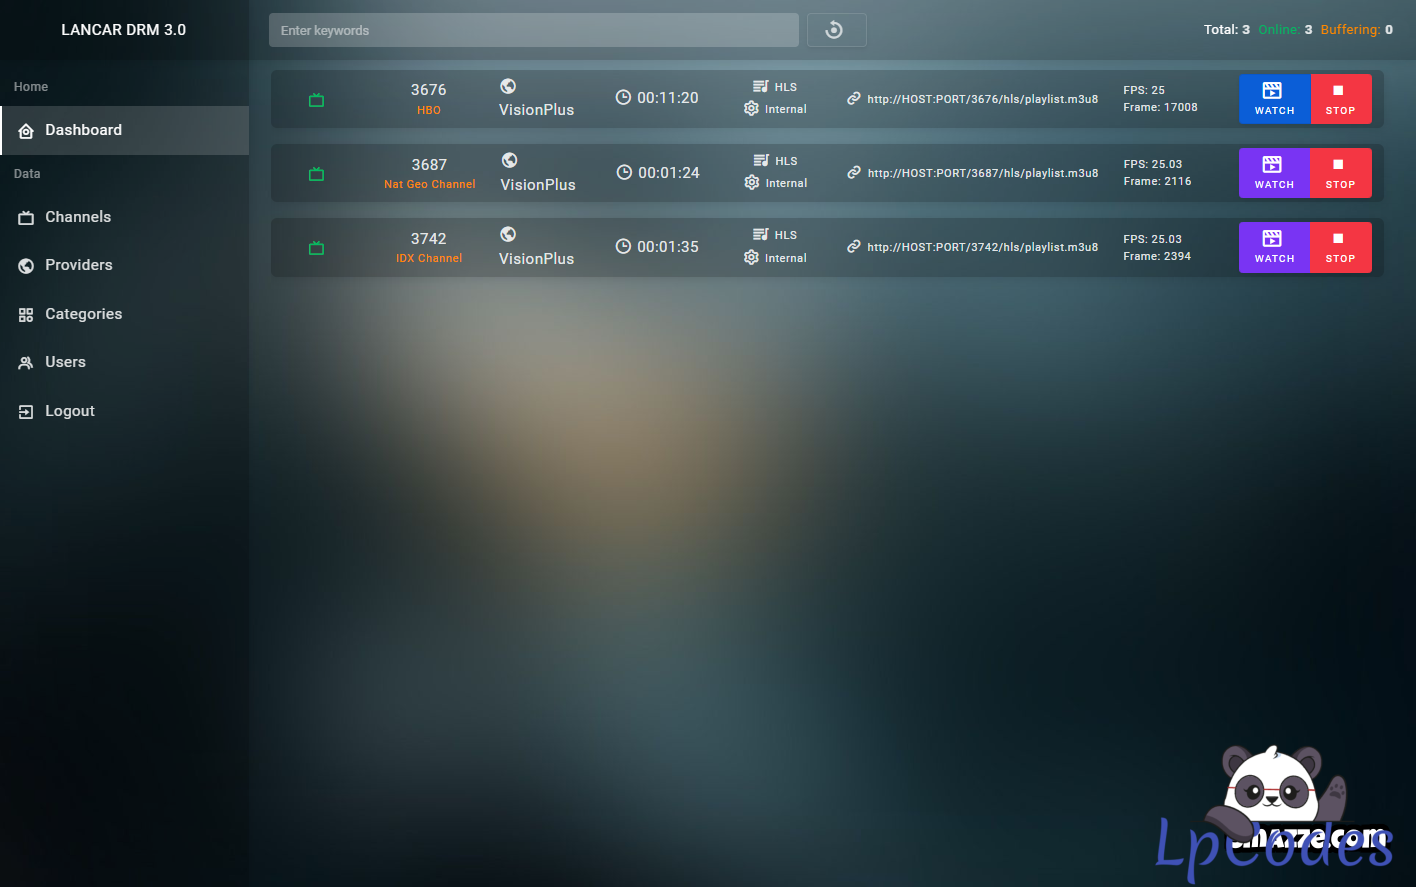Image resolution: width=1416 pixels, height=887 pixels.
Task: Log out using the sidebar Logout item
Action: [69, 411]
